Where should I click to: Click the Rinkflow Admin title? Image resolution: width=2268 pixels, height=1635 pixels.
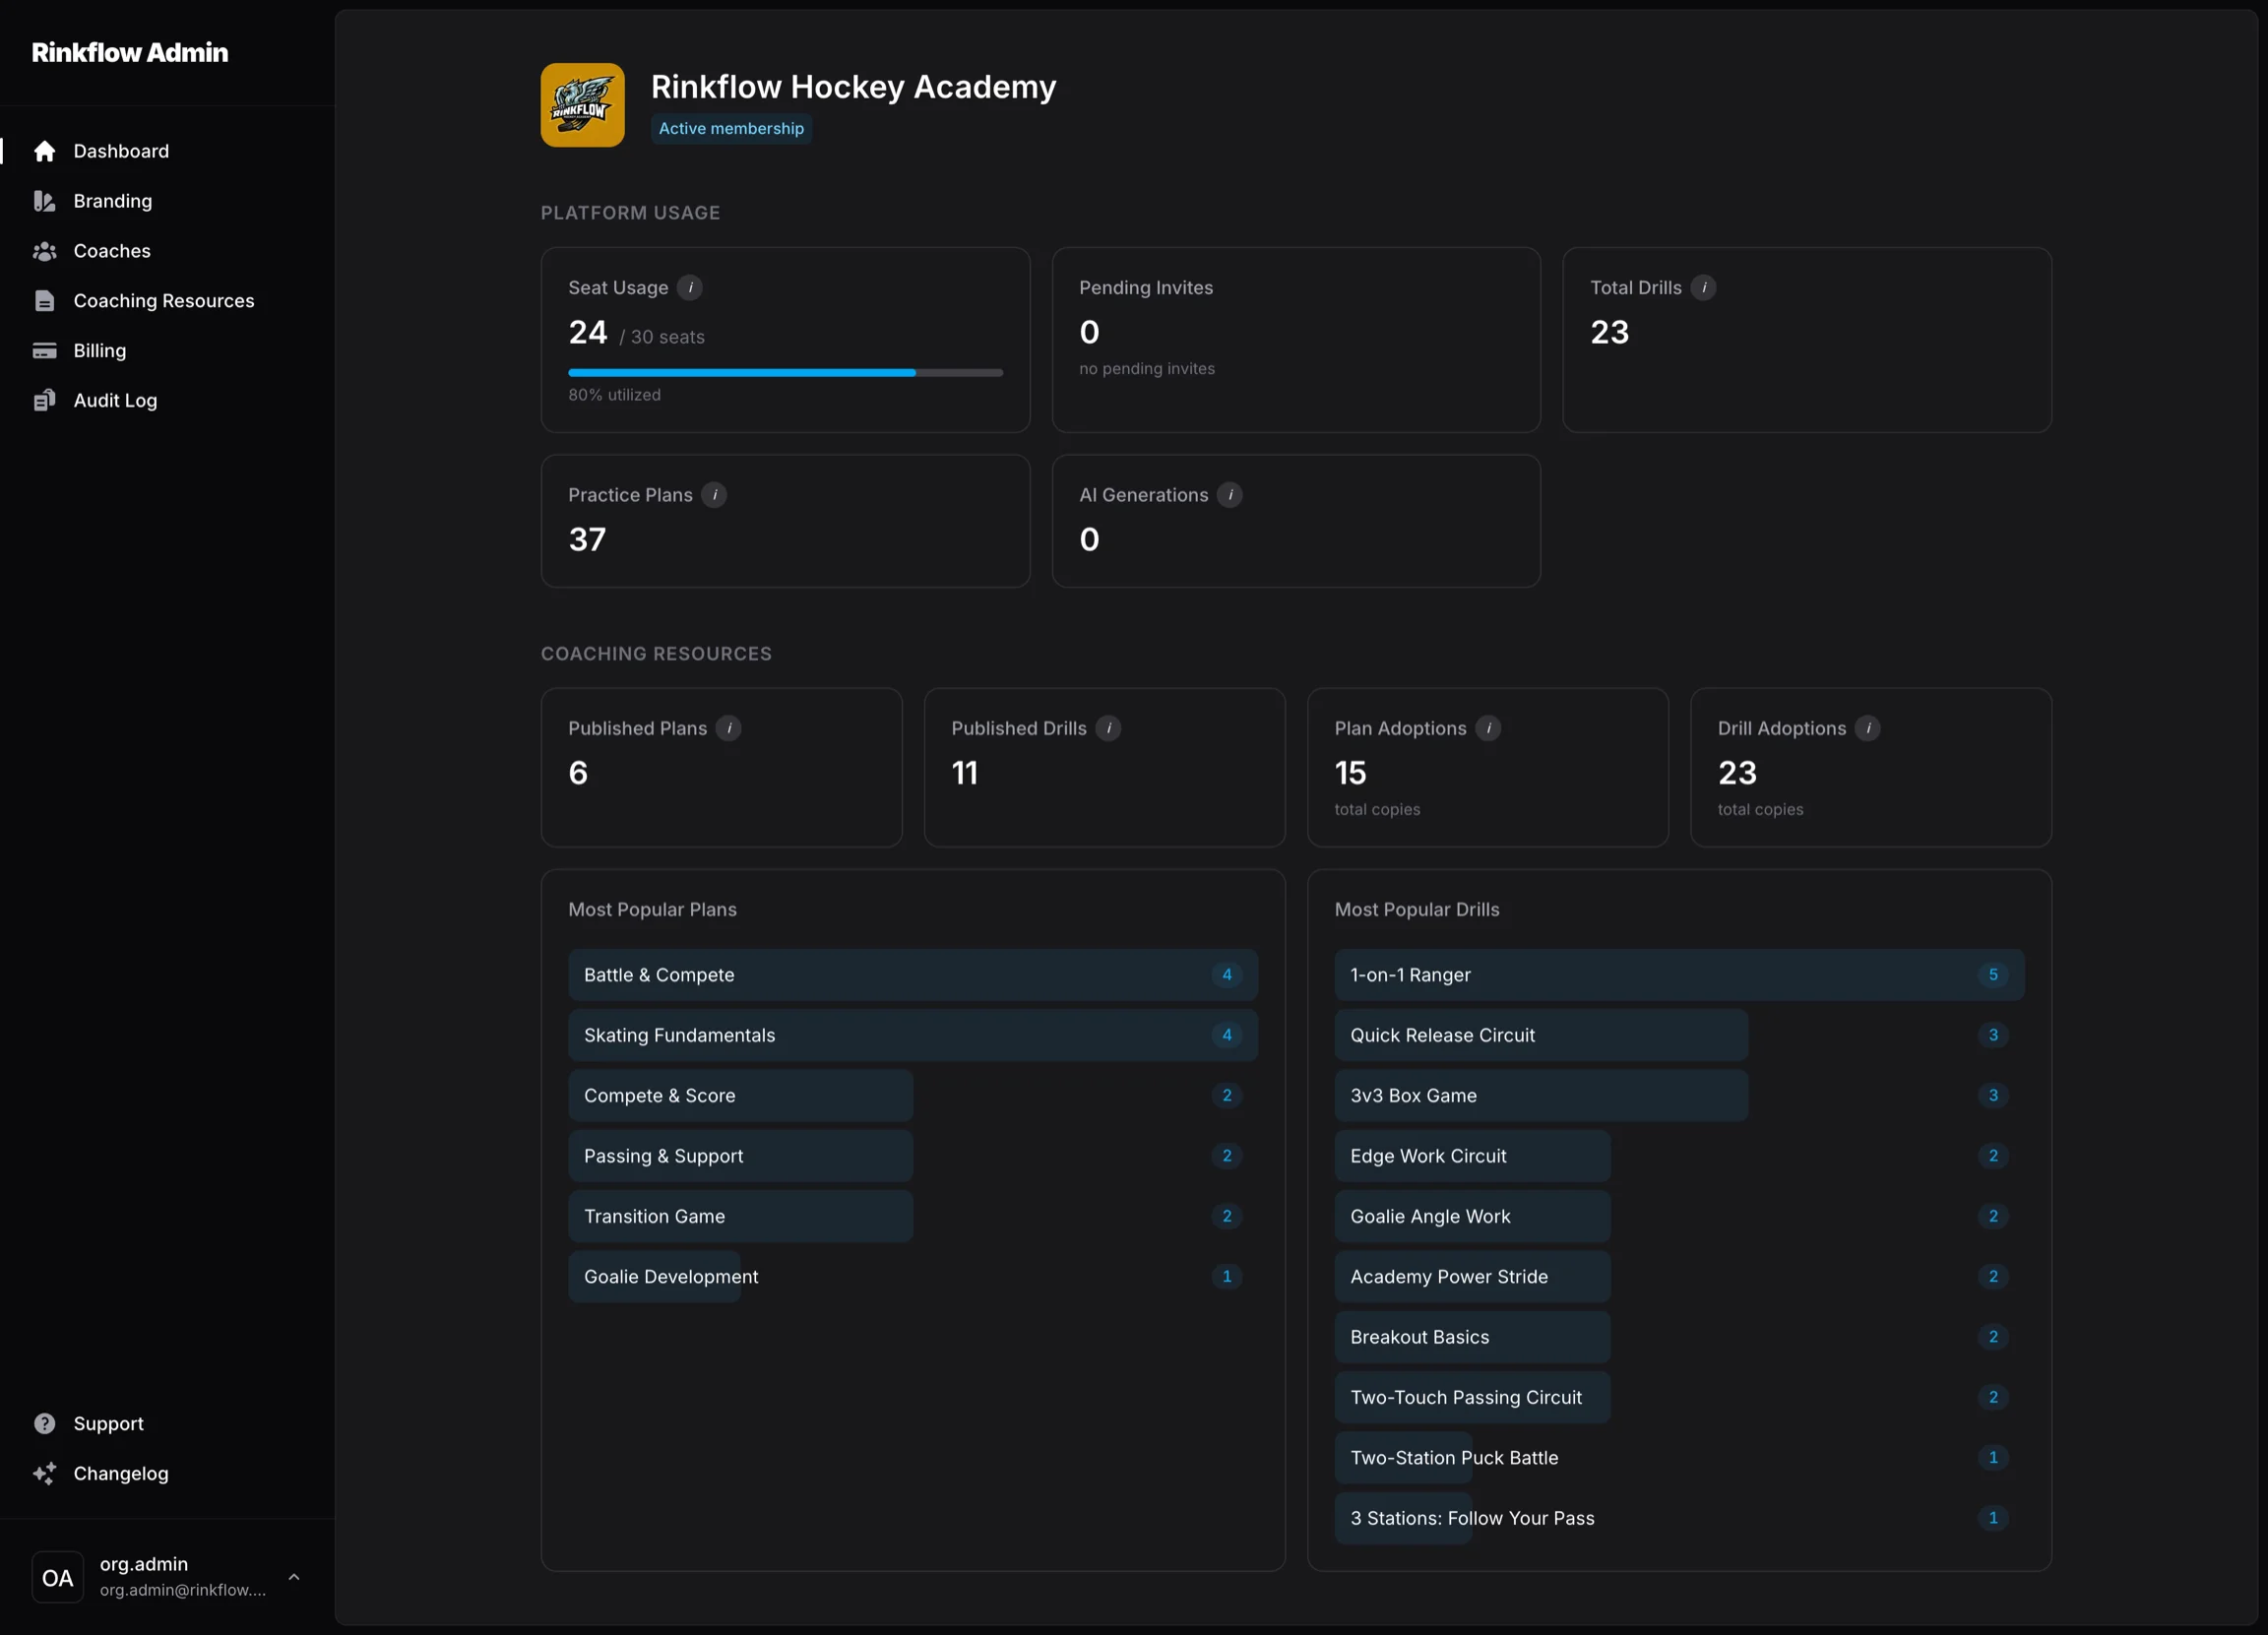click(x=130, y=52)
